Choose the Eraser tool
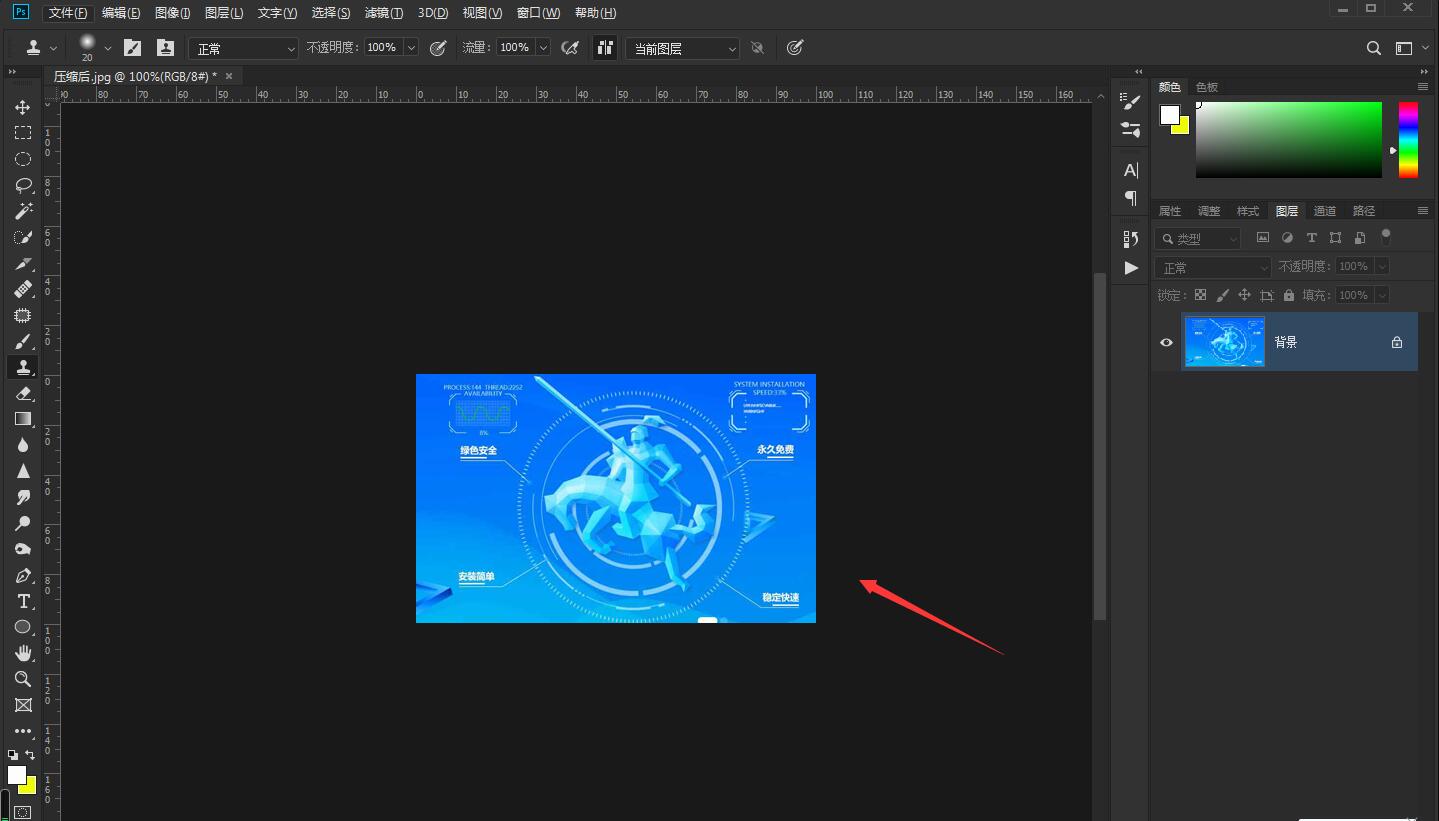 point(22,393)
